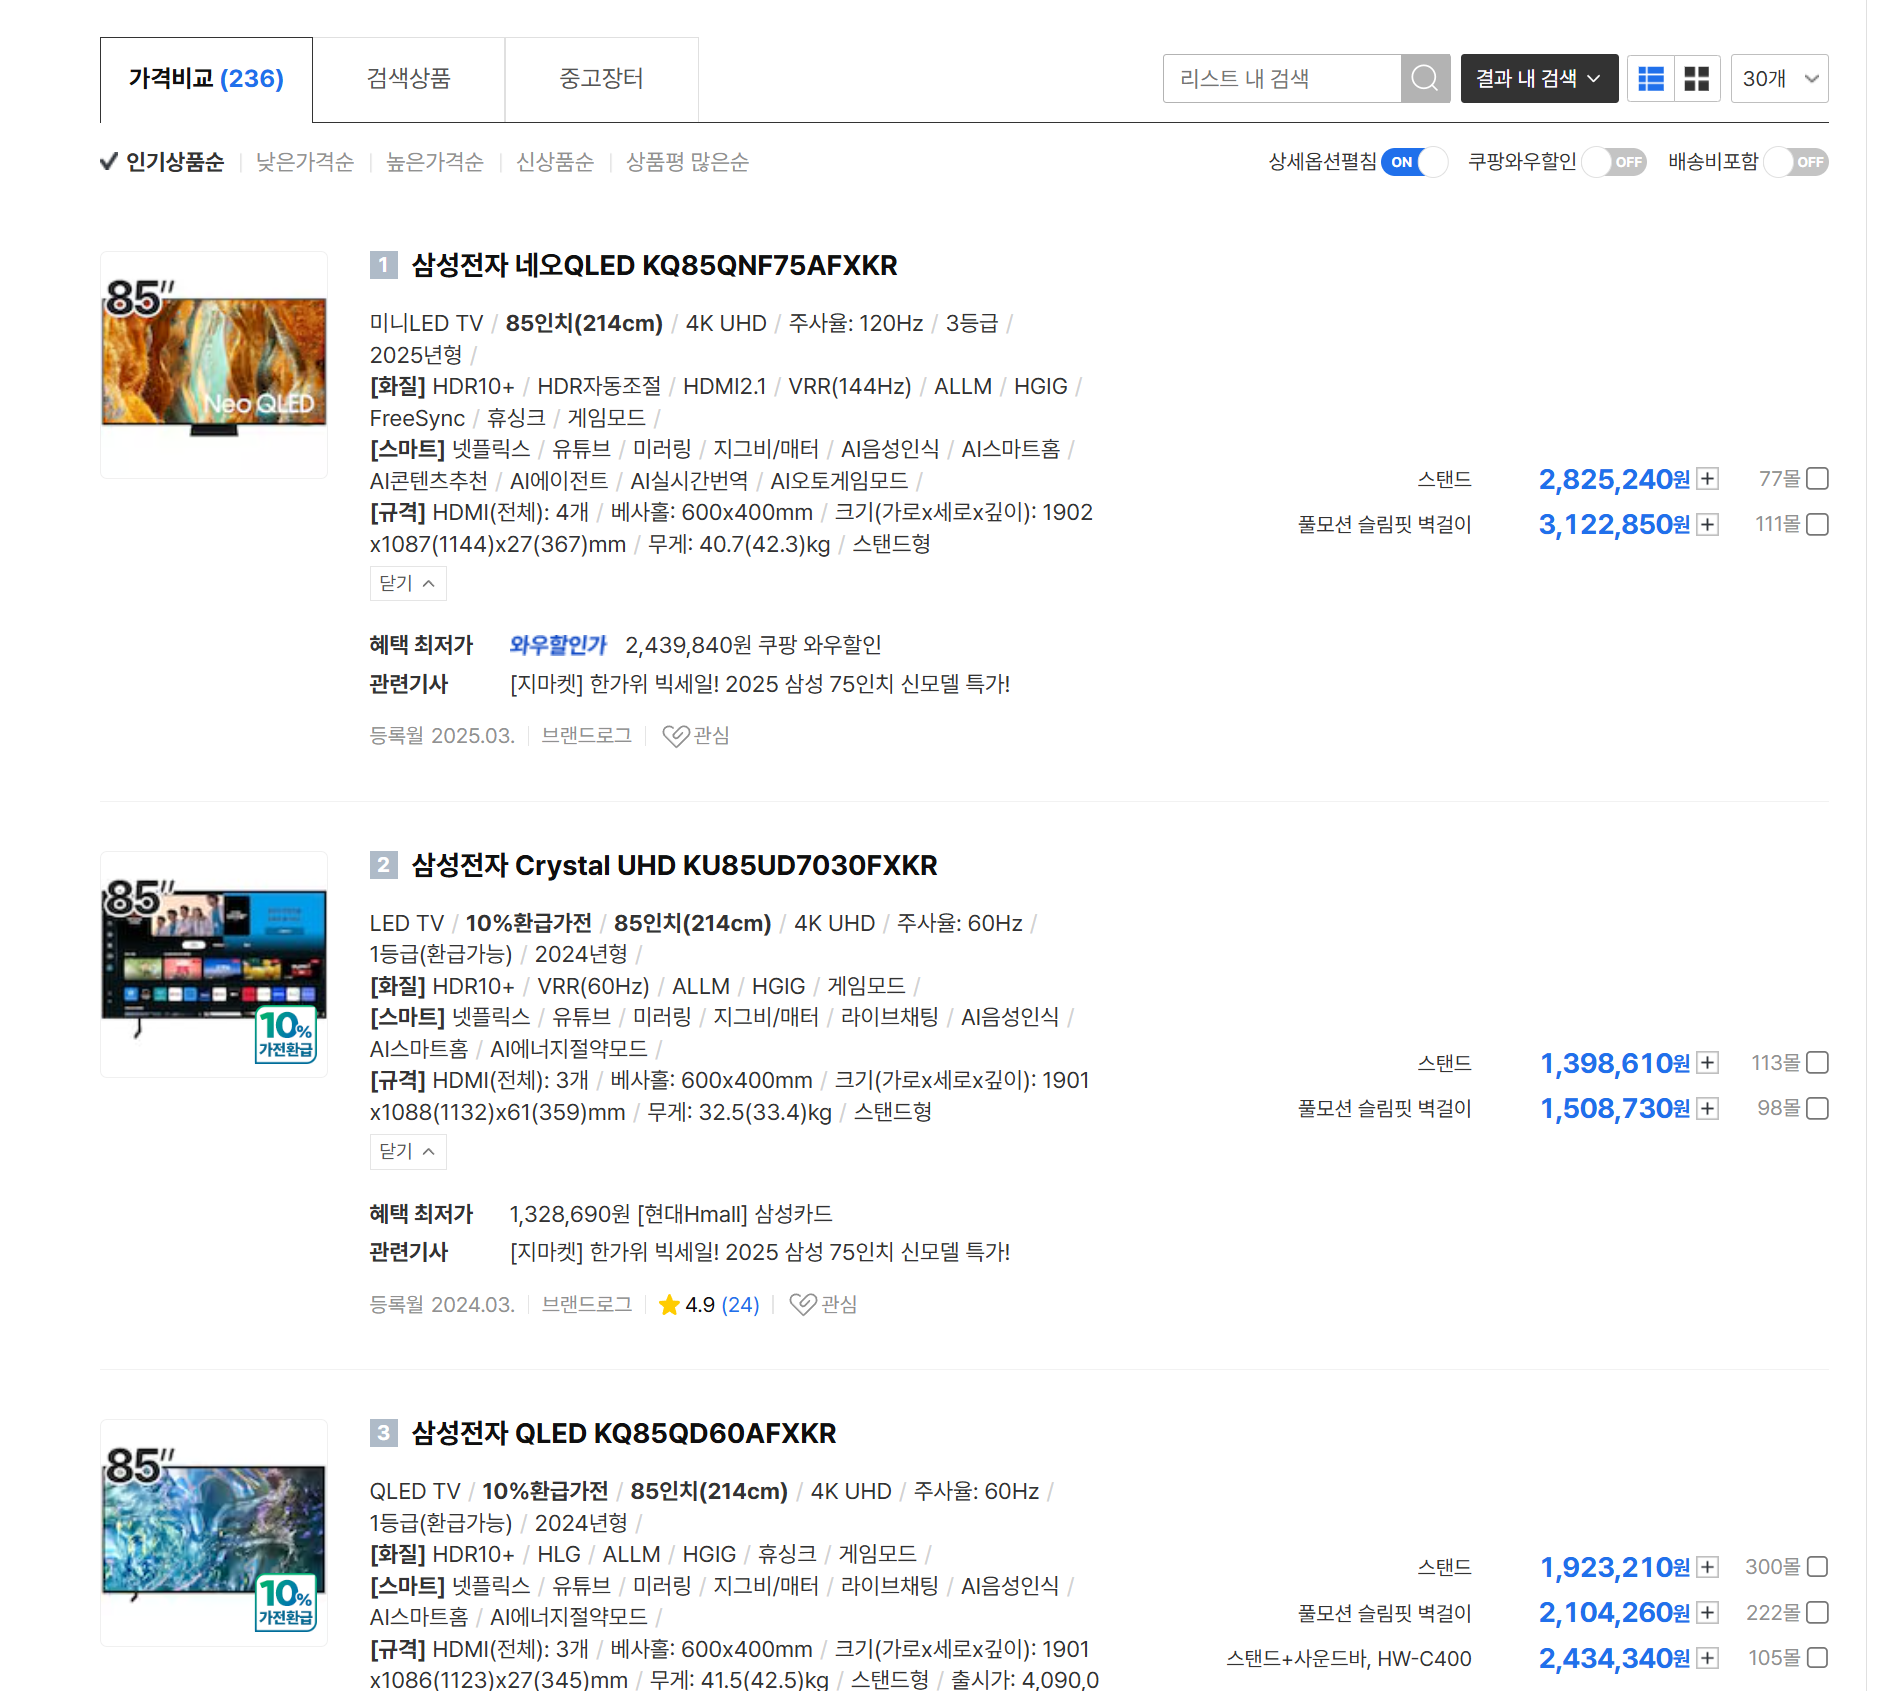Switch to list view icon

pyautogui.click(x=1651, y=78)
